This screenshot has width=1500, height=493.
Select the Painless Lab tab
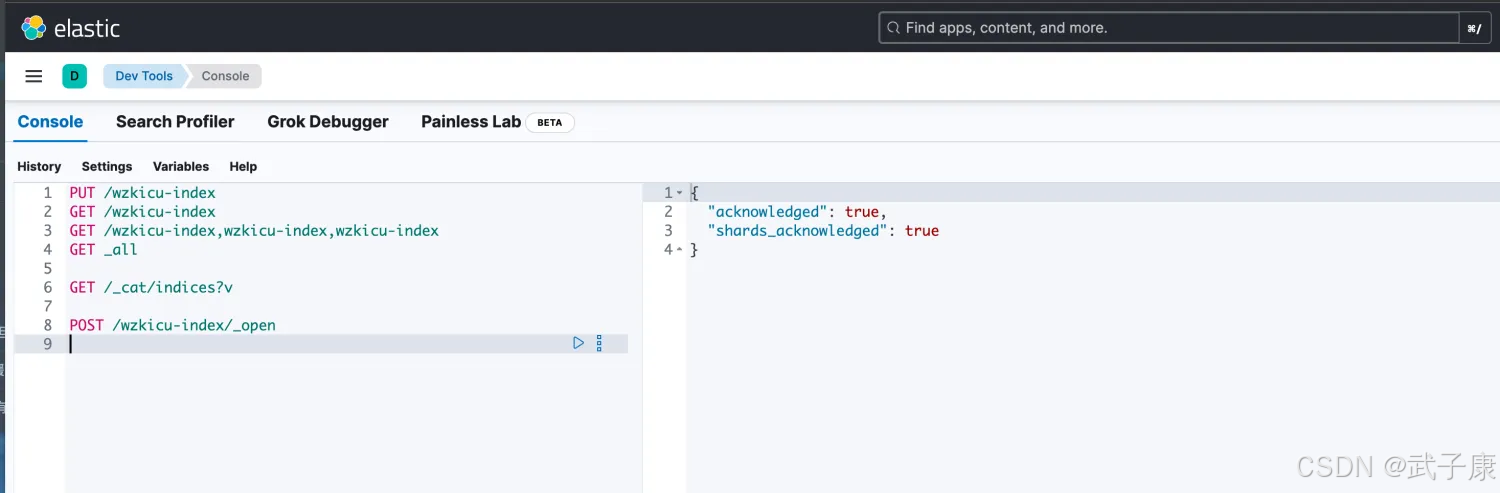coord(471,122)
